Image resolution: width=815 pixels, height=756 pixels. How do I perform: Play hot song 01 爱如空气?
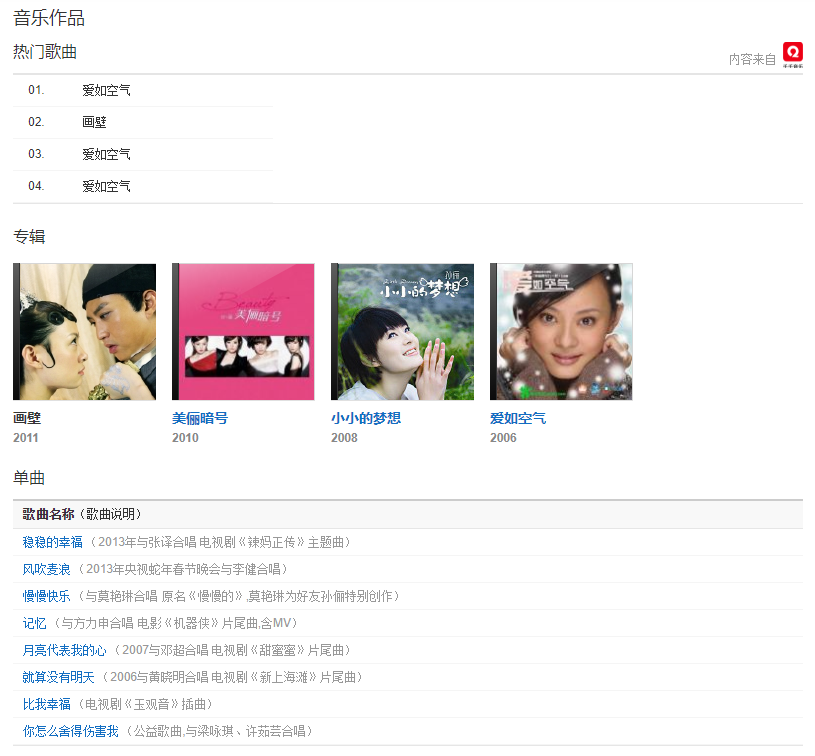click(106, 90)
